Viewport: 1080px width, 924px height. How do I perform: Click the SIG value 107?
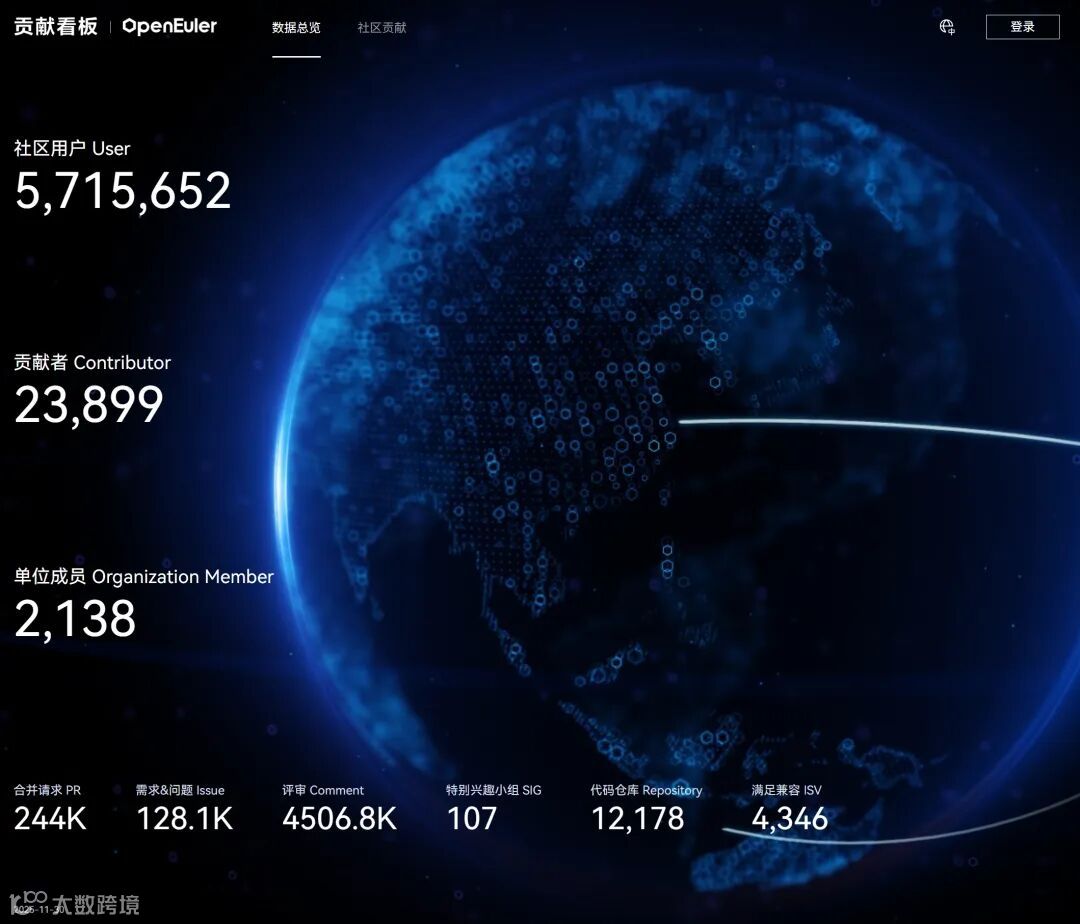coord(472,819)
